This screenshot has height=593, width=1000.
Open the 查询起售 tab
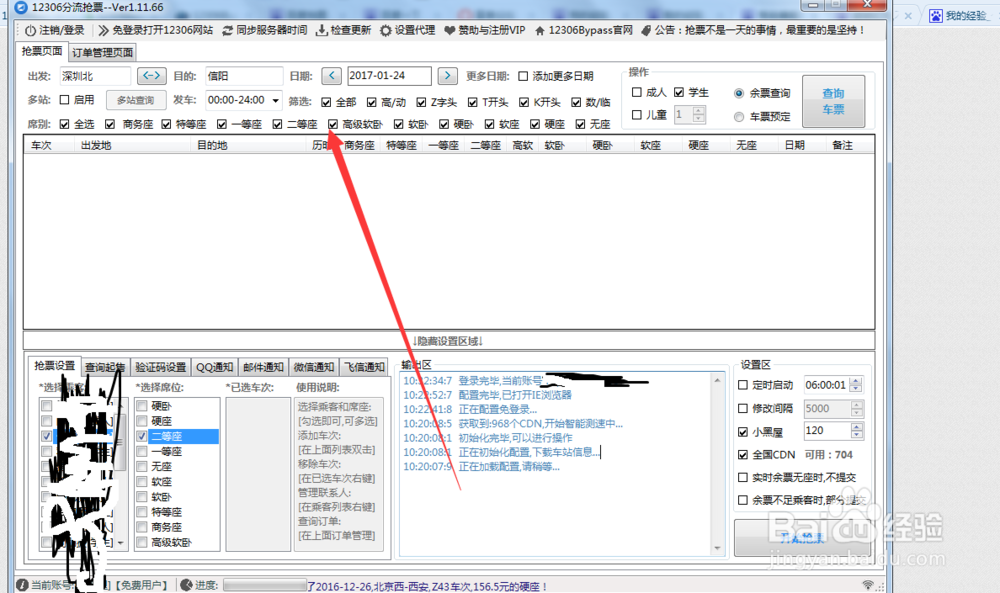coord(105,367)
